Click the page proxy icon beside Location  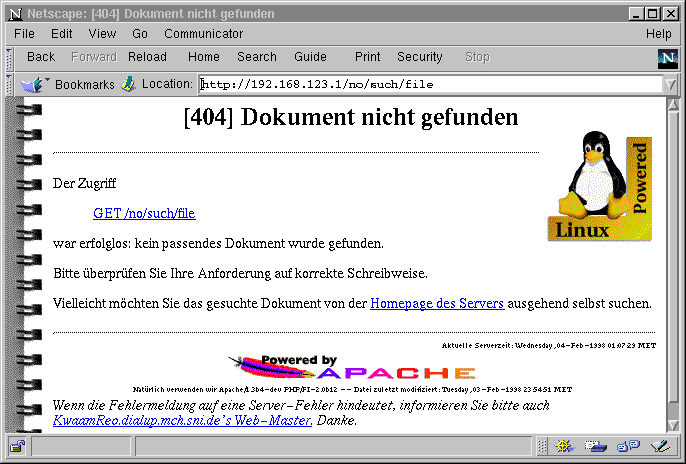point(128,85)
